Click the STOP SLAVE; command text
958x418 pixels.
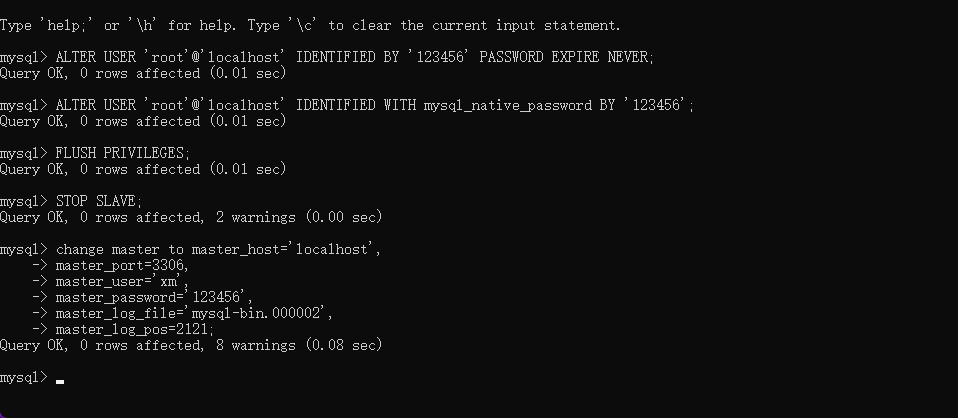tap(99, 201)
